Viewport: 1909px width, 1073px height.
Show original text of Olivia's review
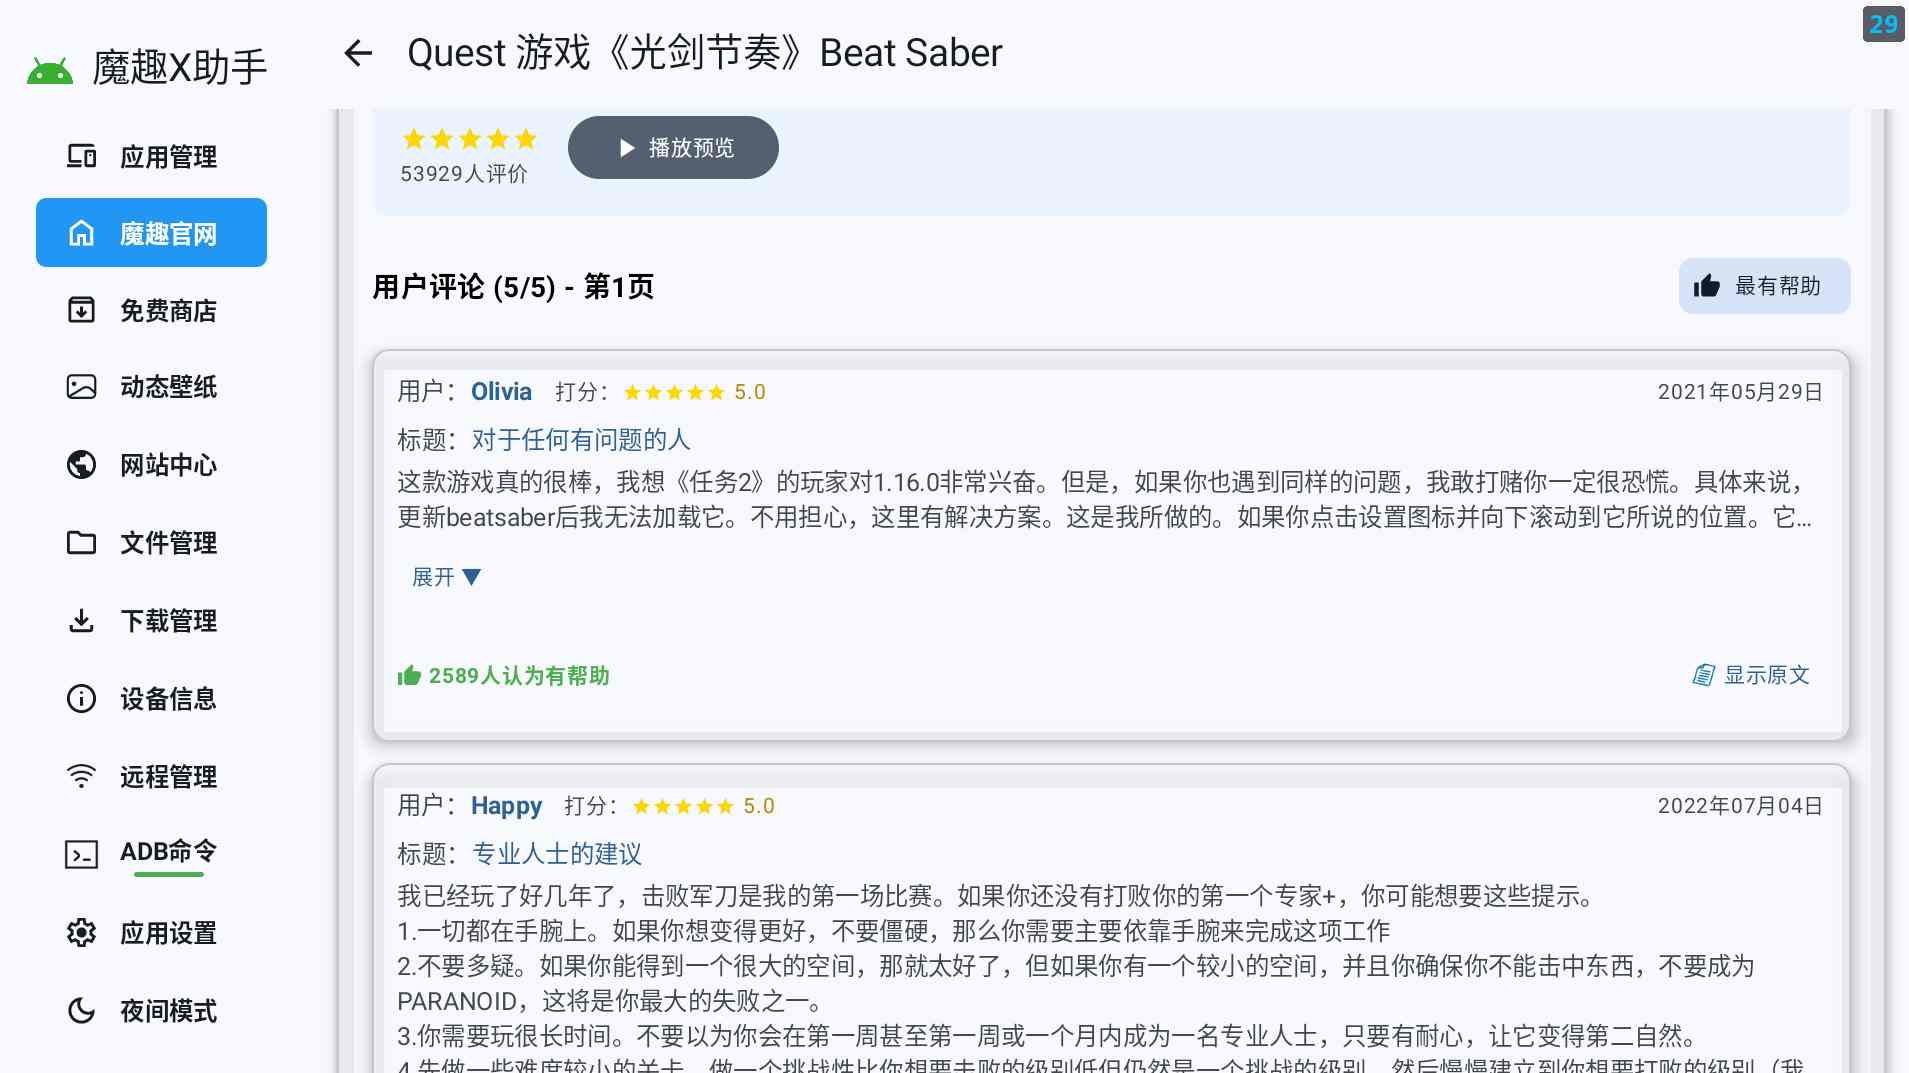1751,675
